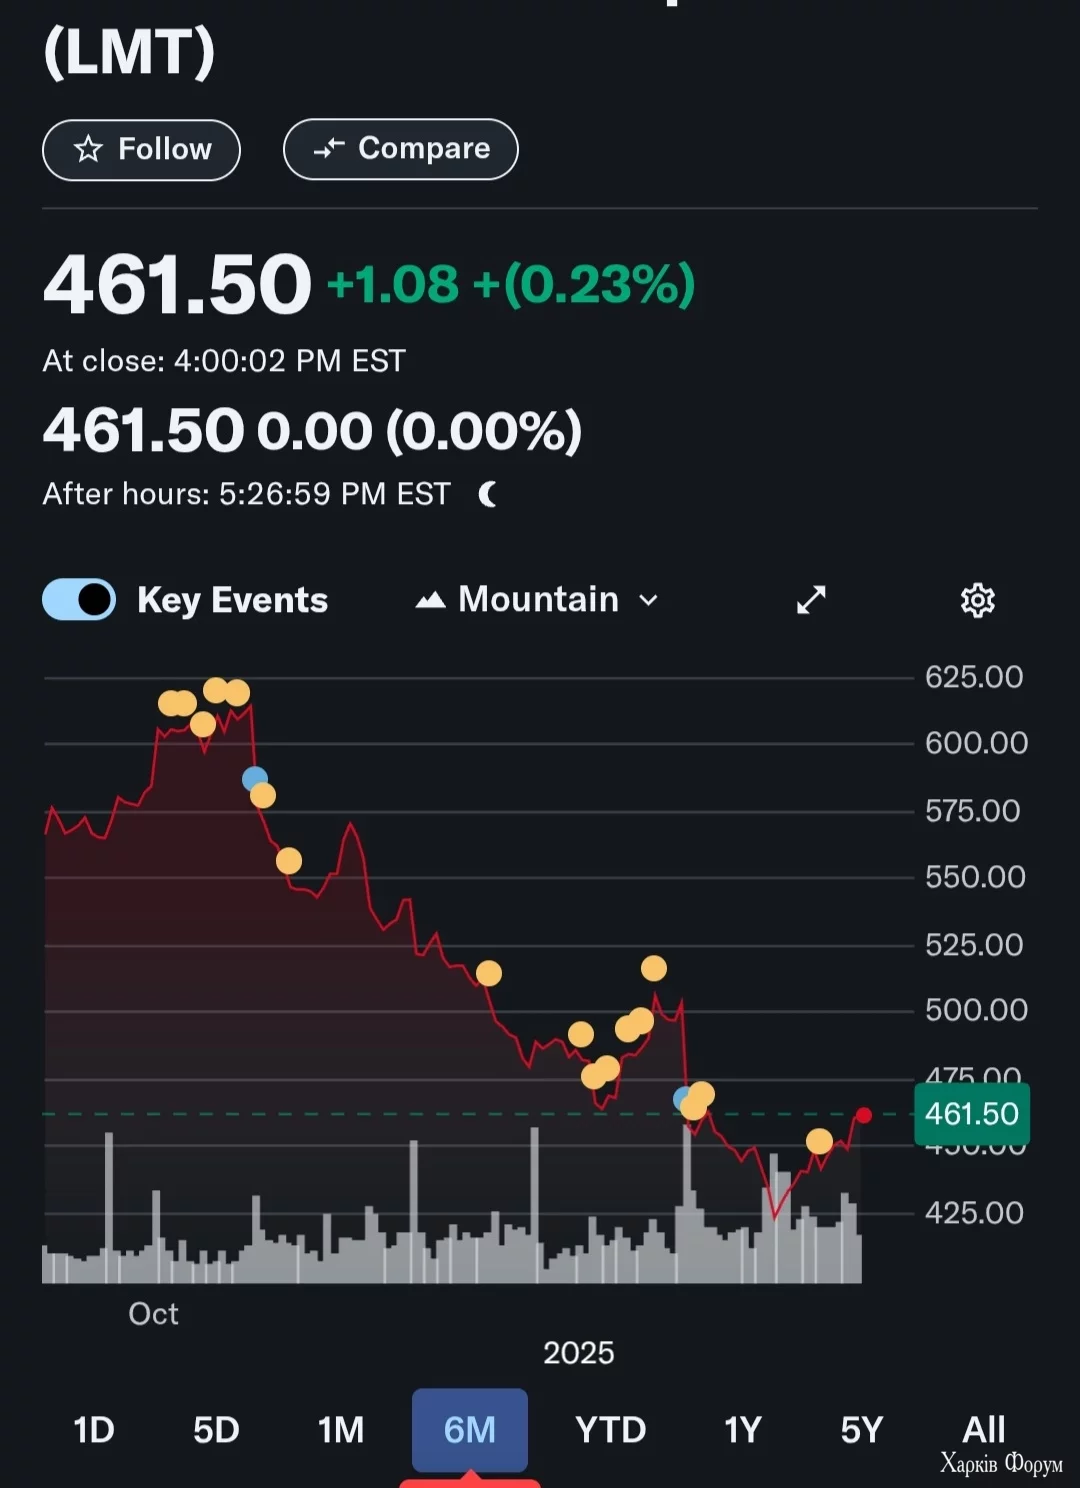Screen dimensions: 1080x1488
Task: Select the 1D time range
Action: [x=94, y=1430]
